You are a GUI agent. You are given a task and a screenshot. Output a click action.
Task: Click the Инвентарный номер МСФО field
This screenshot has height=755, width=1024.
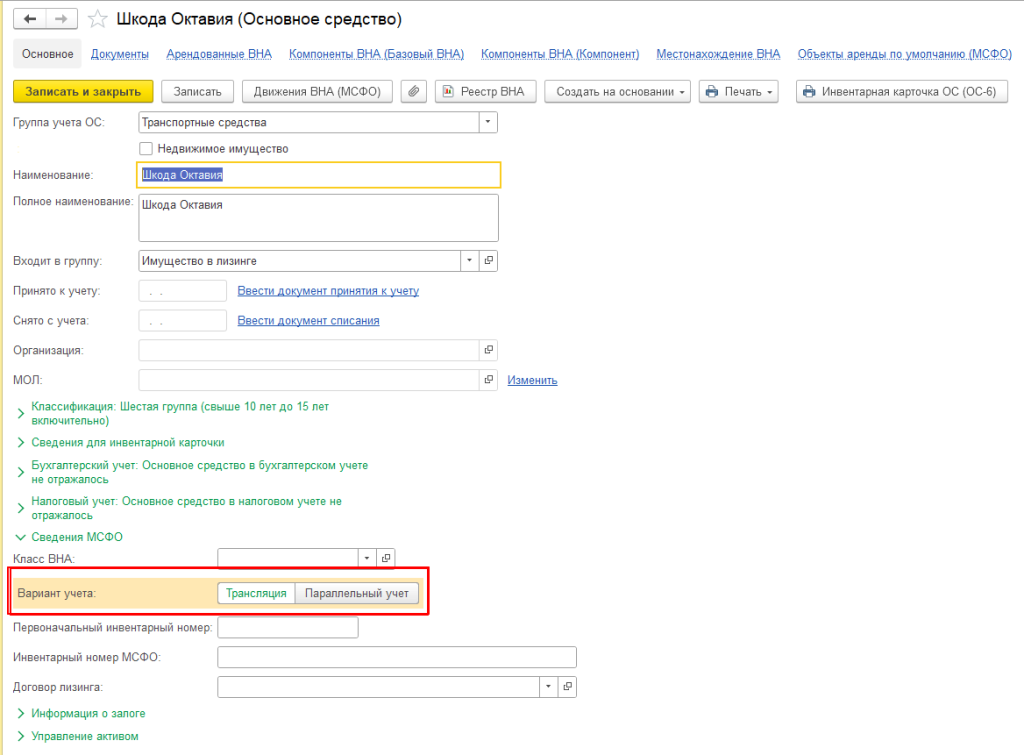click(396, 657)
